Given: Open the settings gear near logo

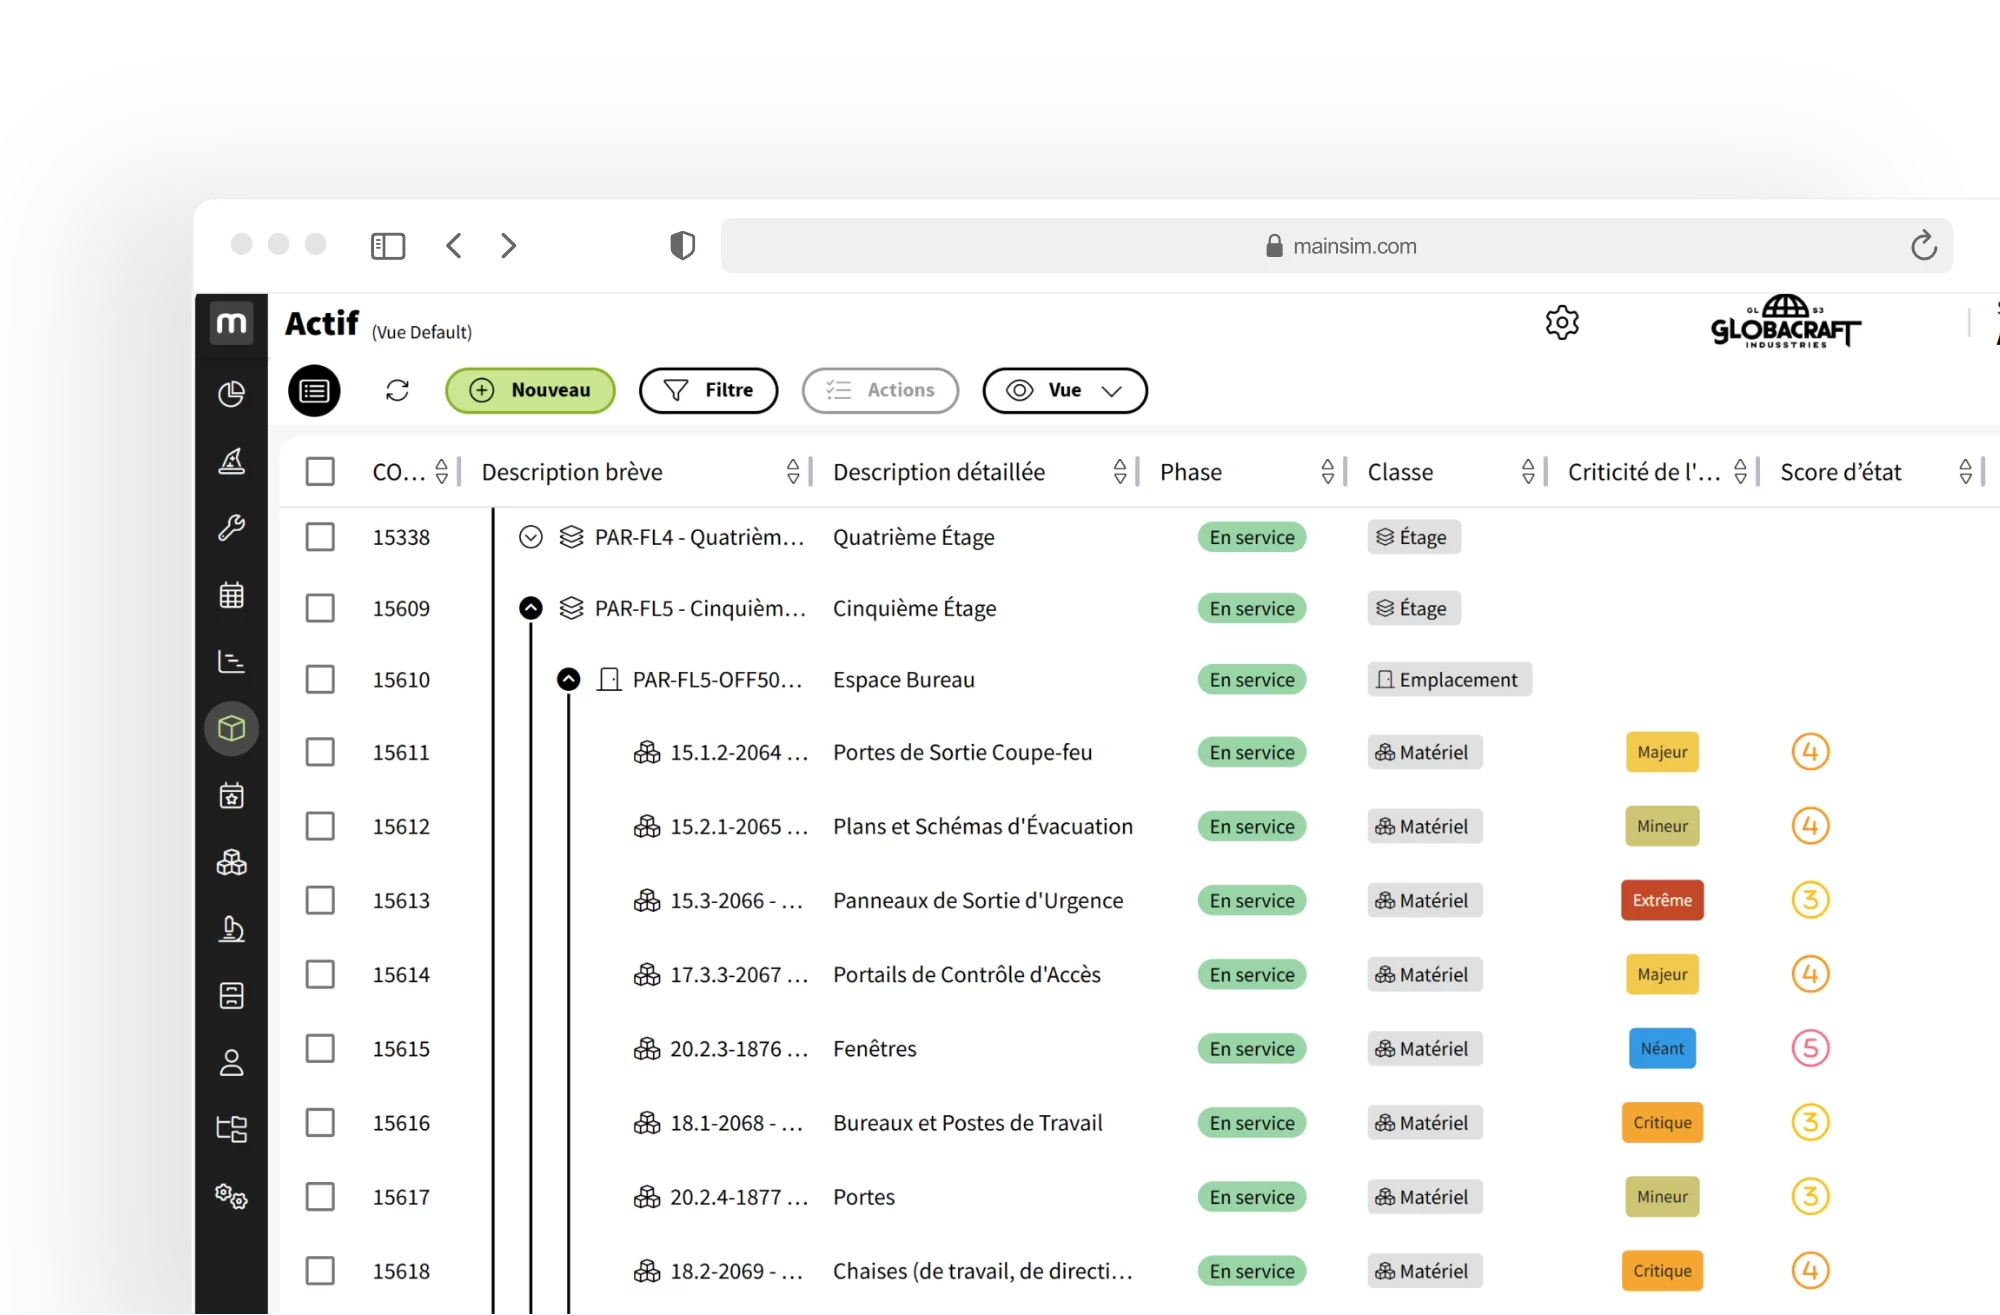Looking at the screenshot, I should 1561,322.
